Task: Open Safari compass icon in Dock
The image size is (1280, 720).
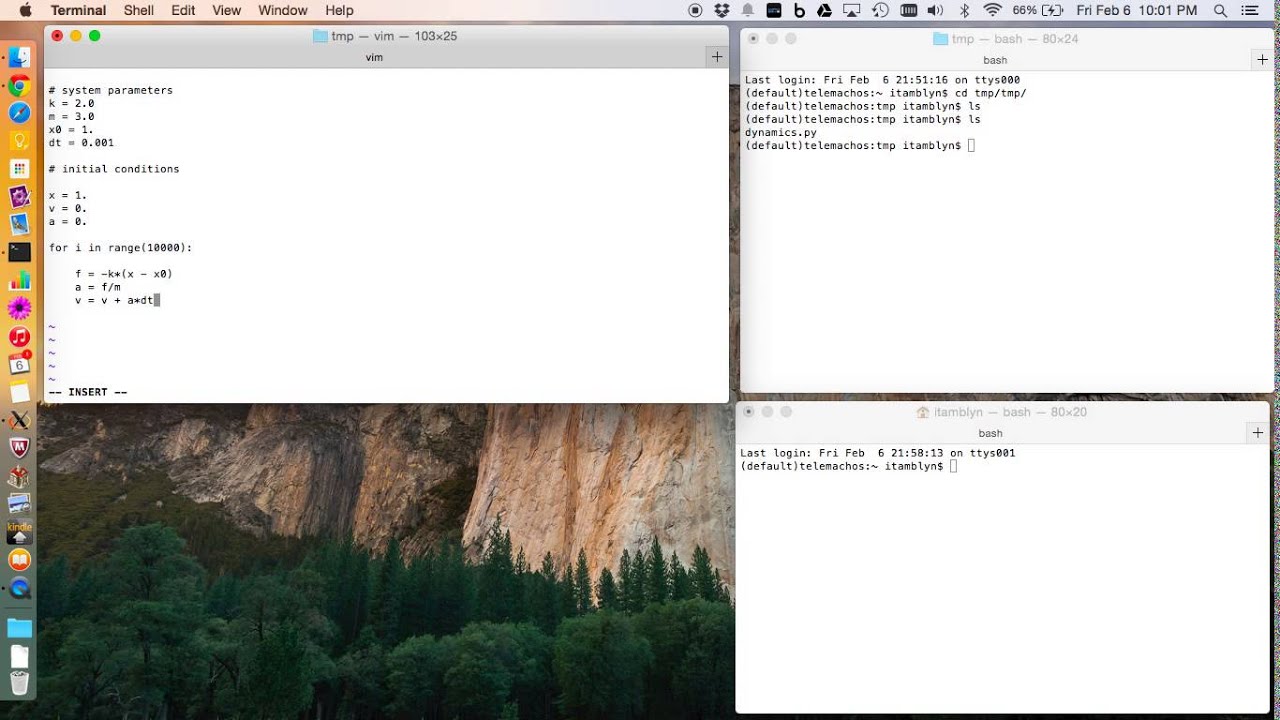Action: pos(19,113)
